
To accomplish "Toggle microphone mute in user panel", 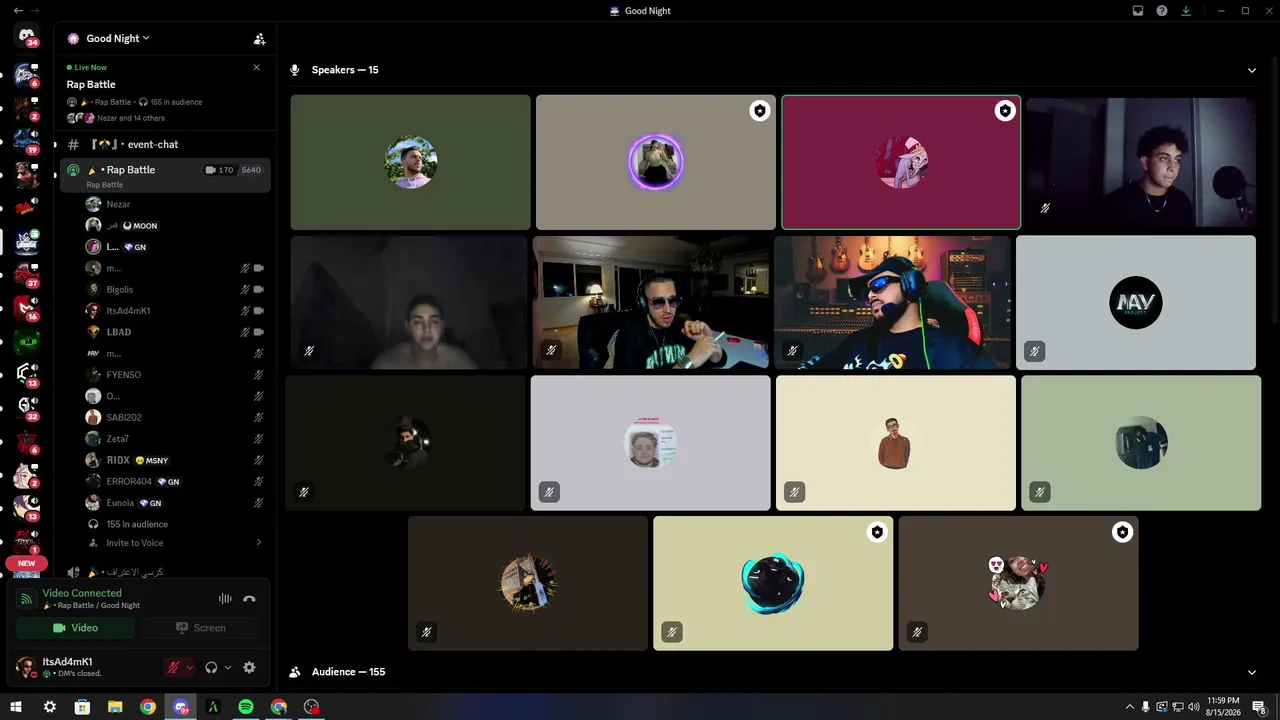I will point(173,667).
